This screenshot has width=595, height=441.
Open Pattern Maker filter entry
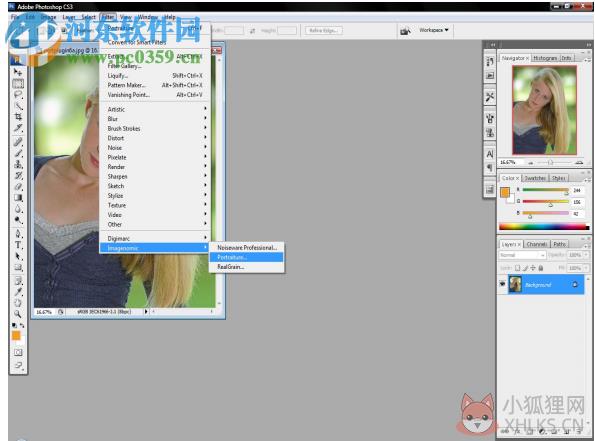155,85
